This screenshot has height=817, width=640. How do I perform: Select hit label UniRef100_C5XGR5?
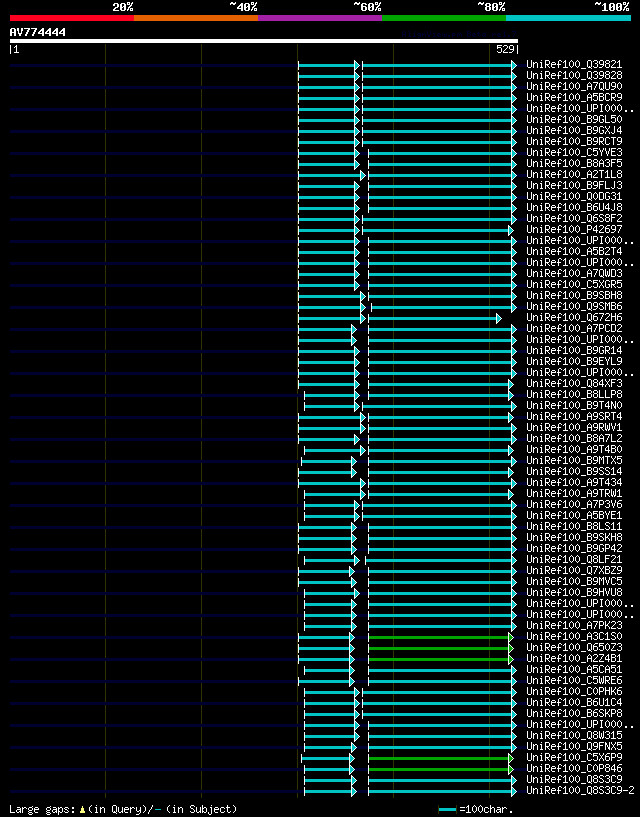574,284
